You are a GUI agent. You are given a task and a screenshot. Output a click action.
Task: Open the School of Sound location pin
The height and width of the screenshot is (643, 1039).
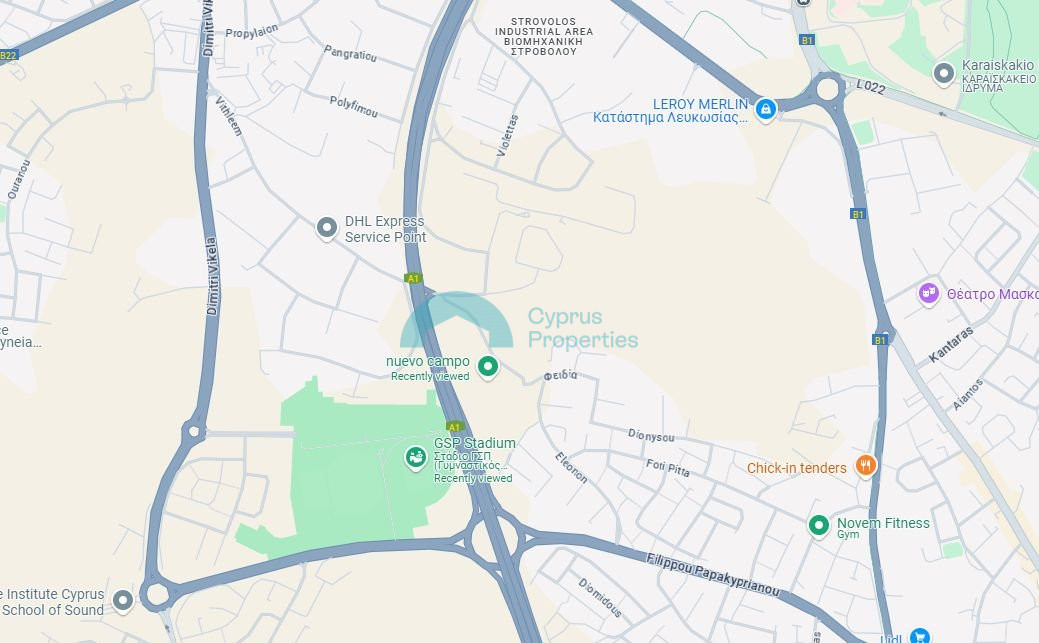click(x=123, y=601)
